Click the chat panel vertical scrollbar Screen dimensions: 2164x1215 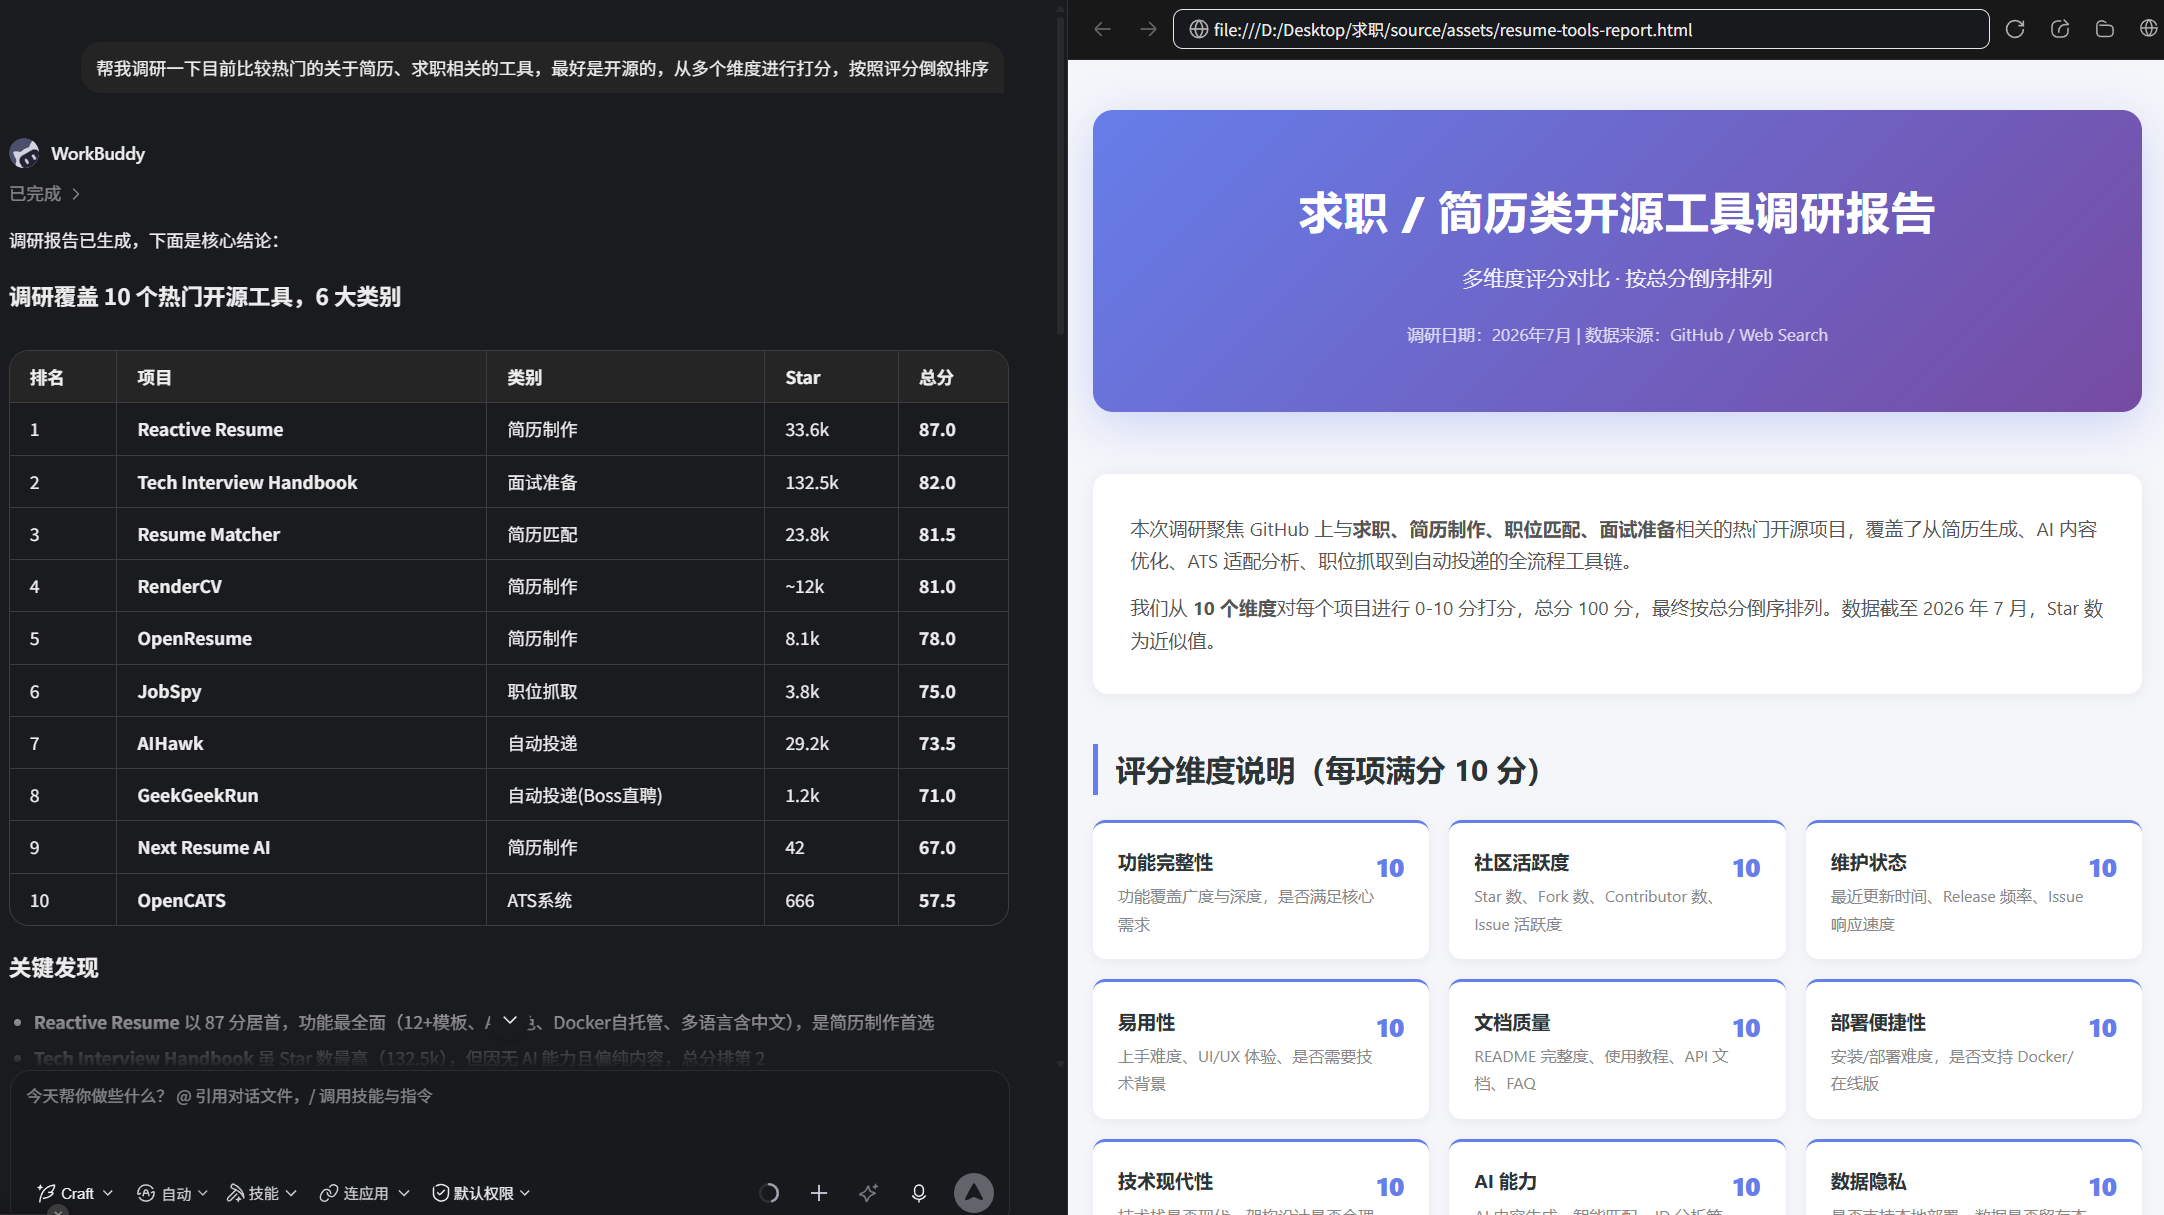[x=1060, y=170]
